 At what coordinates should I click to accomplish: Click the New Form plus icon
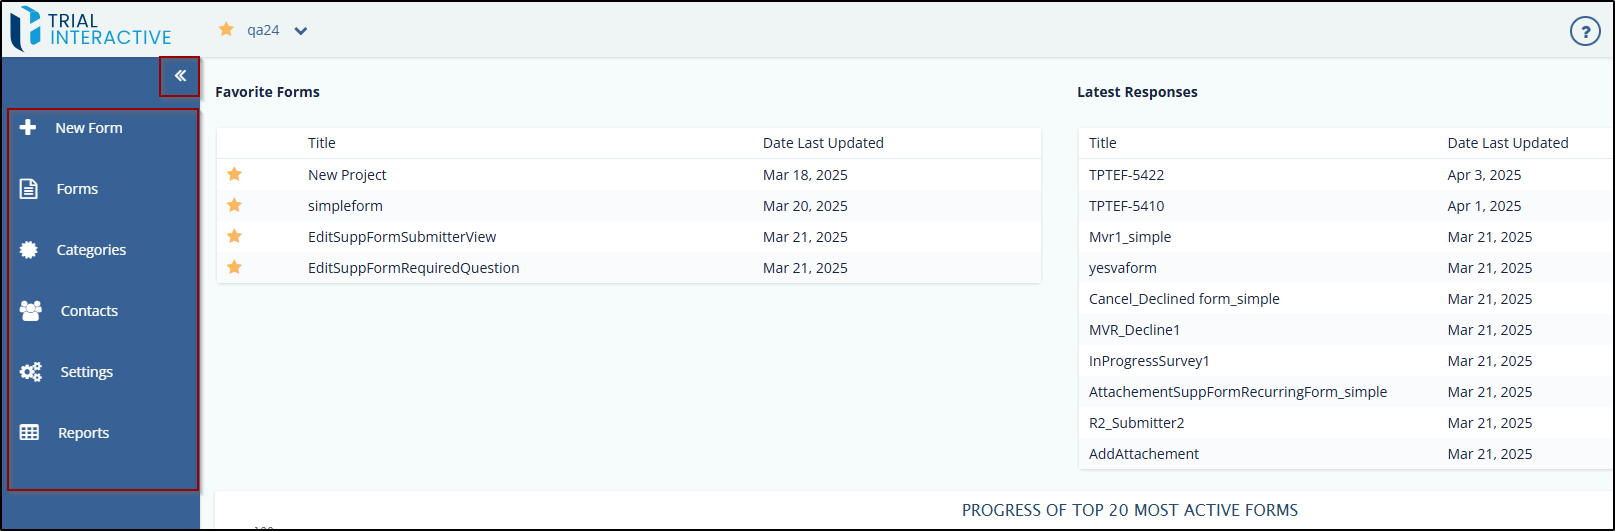click(28, 127)
